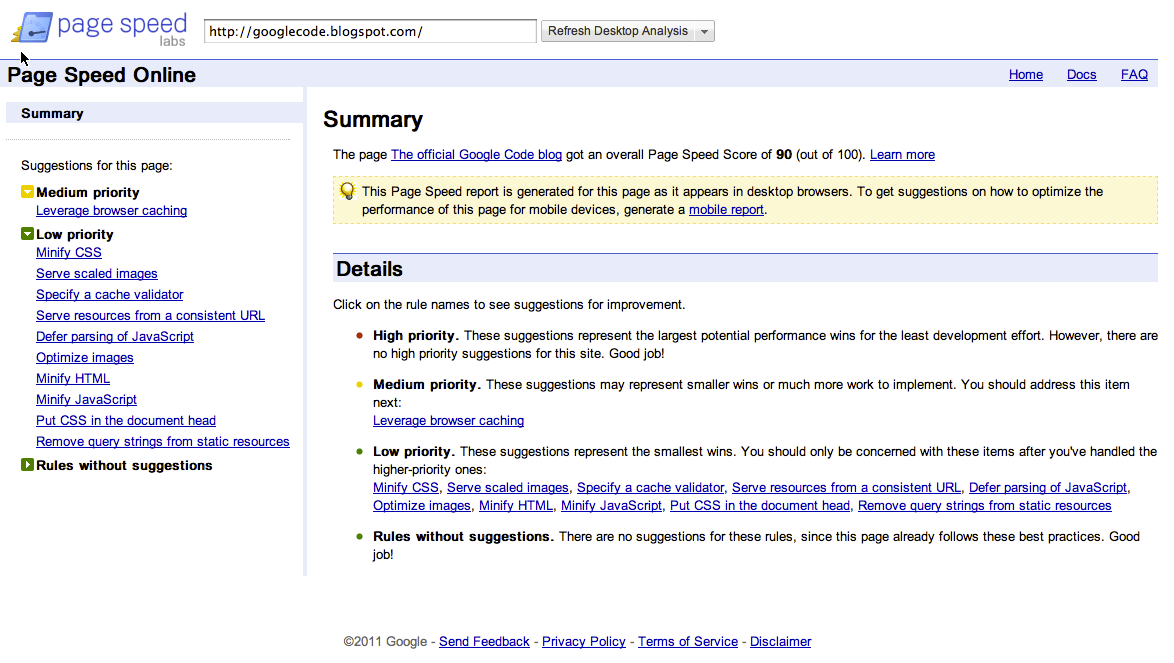
Task: Click the Send Feedback footer link
Action: [484, 641]
